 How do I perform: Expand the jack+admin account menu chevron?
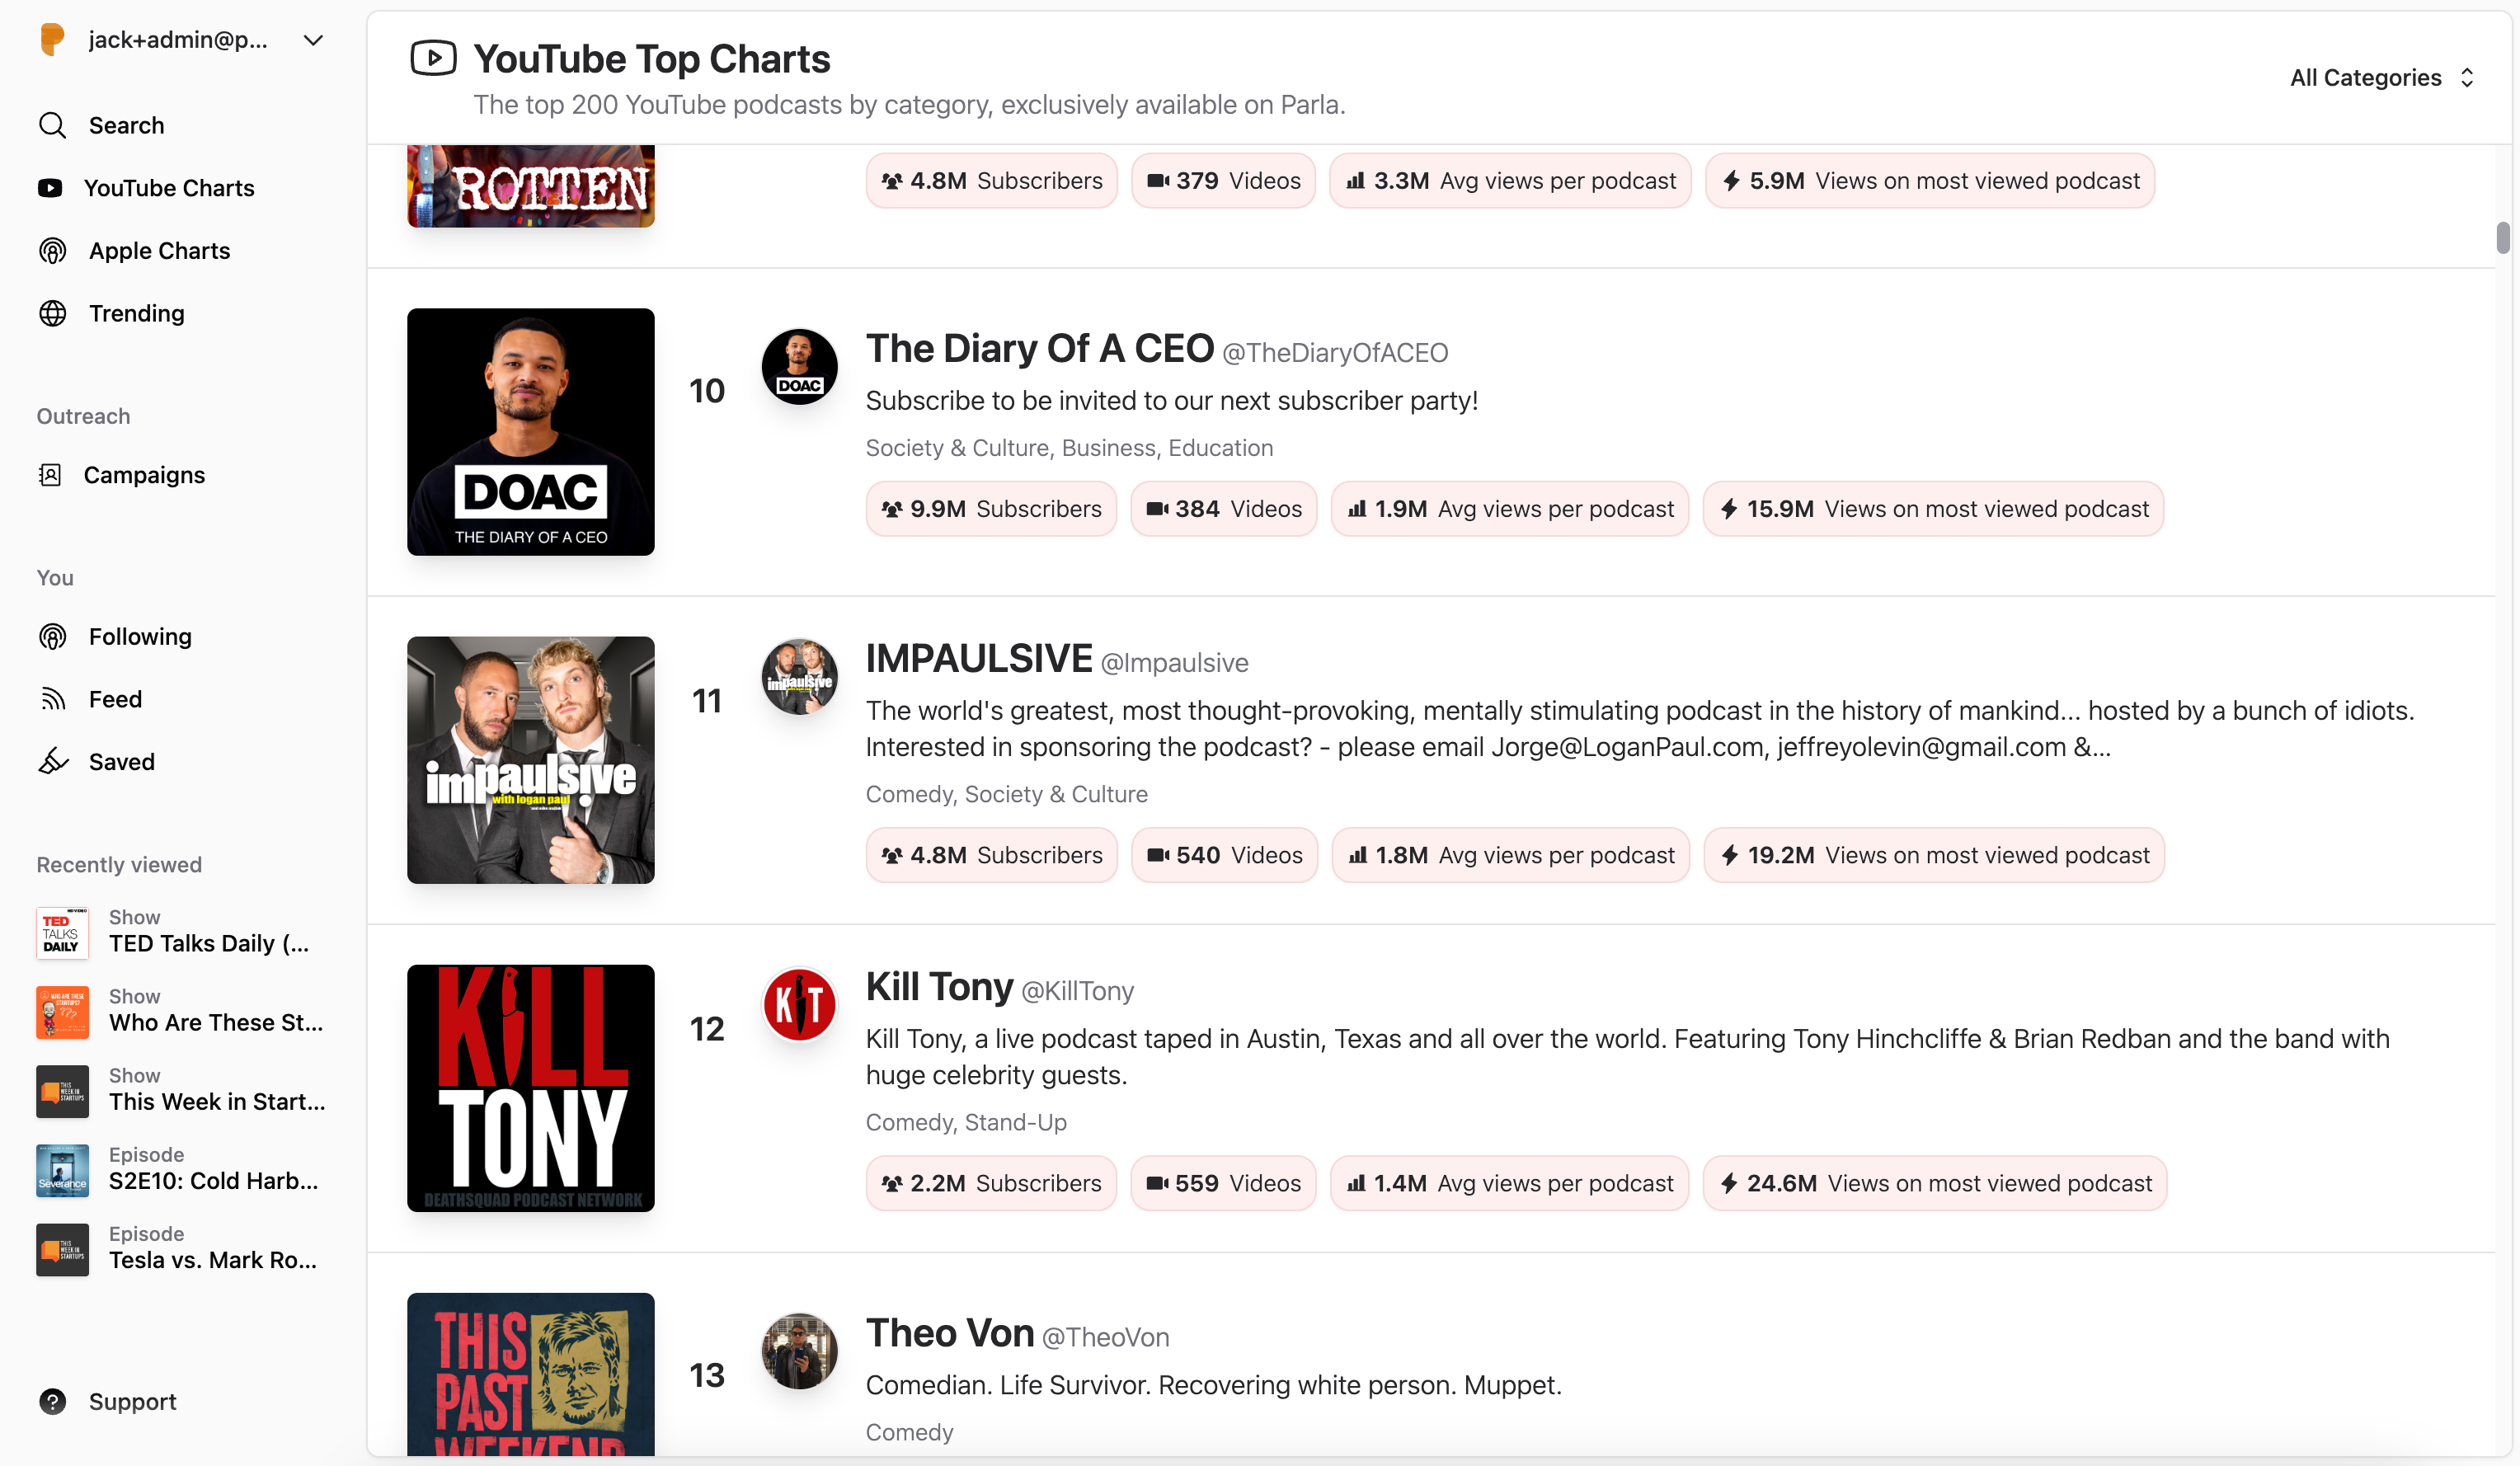tap(313, 40)
